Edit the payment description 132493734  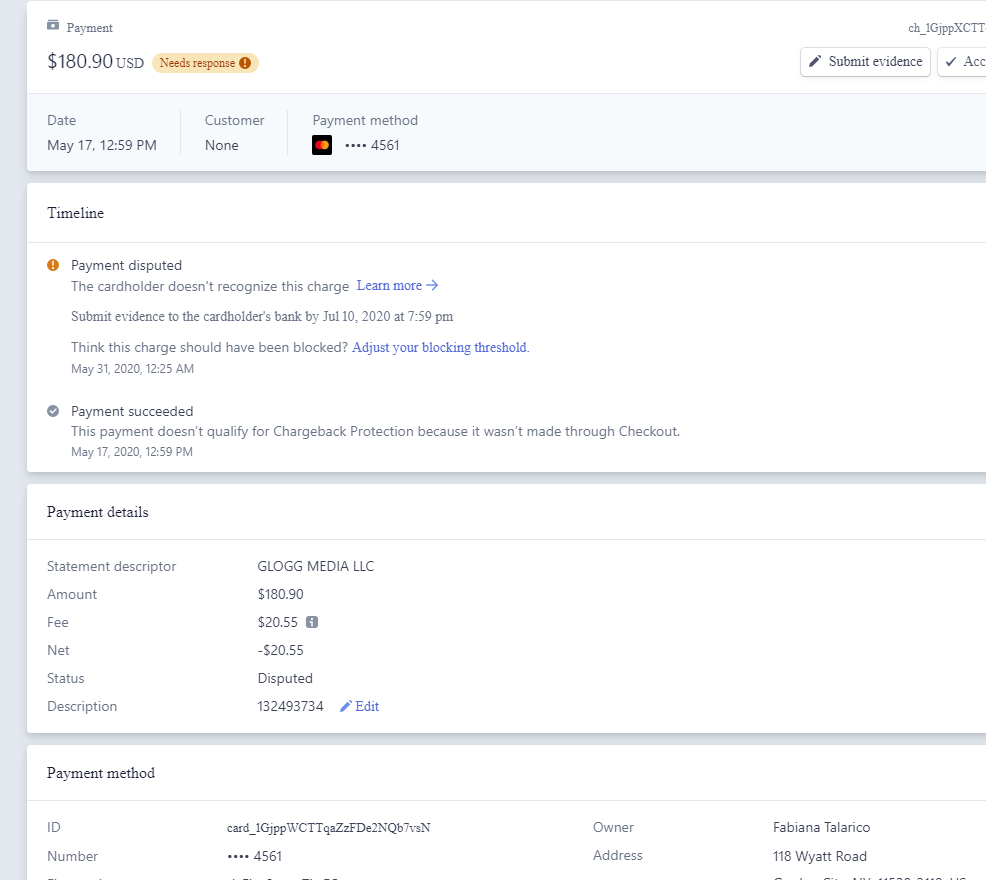click(290, 706)
